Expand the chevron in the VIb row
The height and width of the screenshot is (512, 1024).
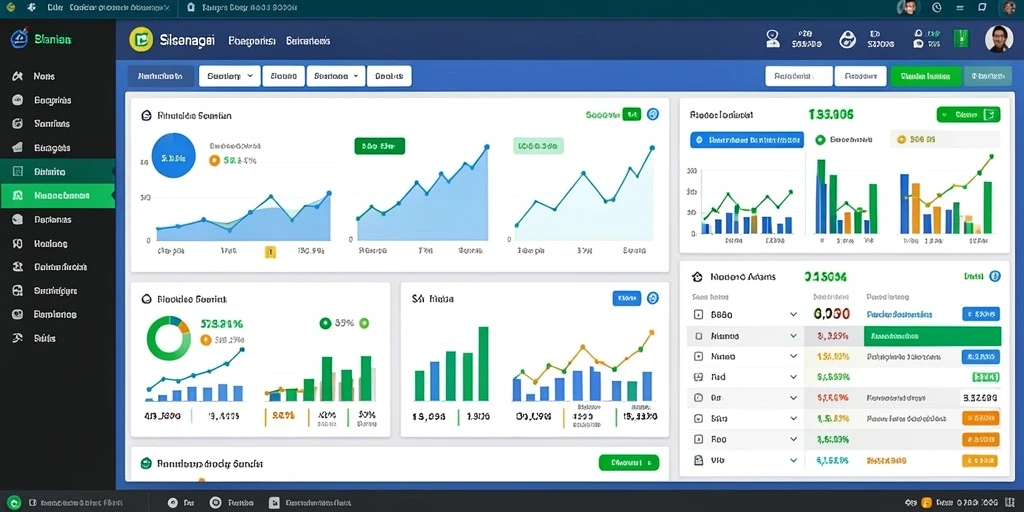793,460
